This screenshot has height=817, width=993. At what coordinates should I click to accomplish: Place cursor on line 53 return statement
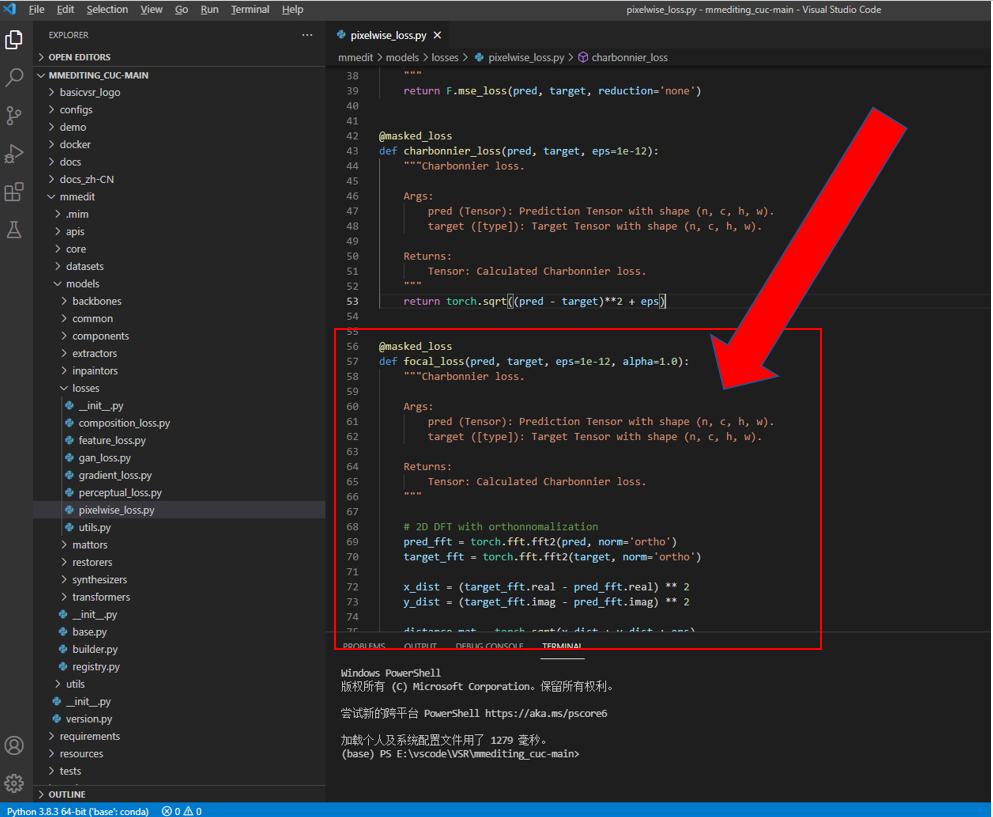tap(534, 301)
